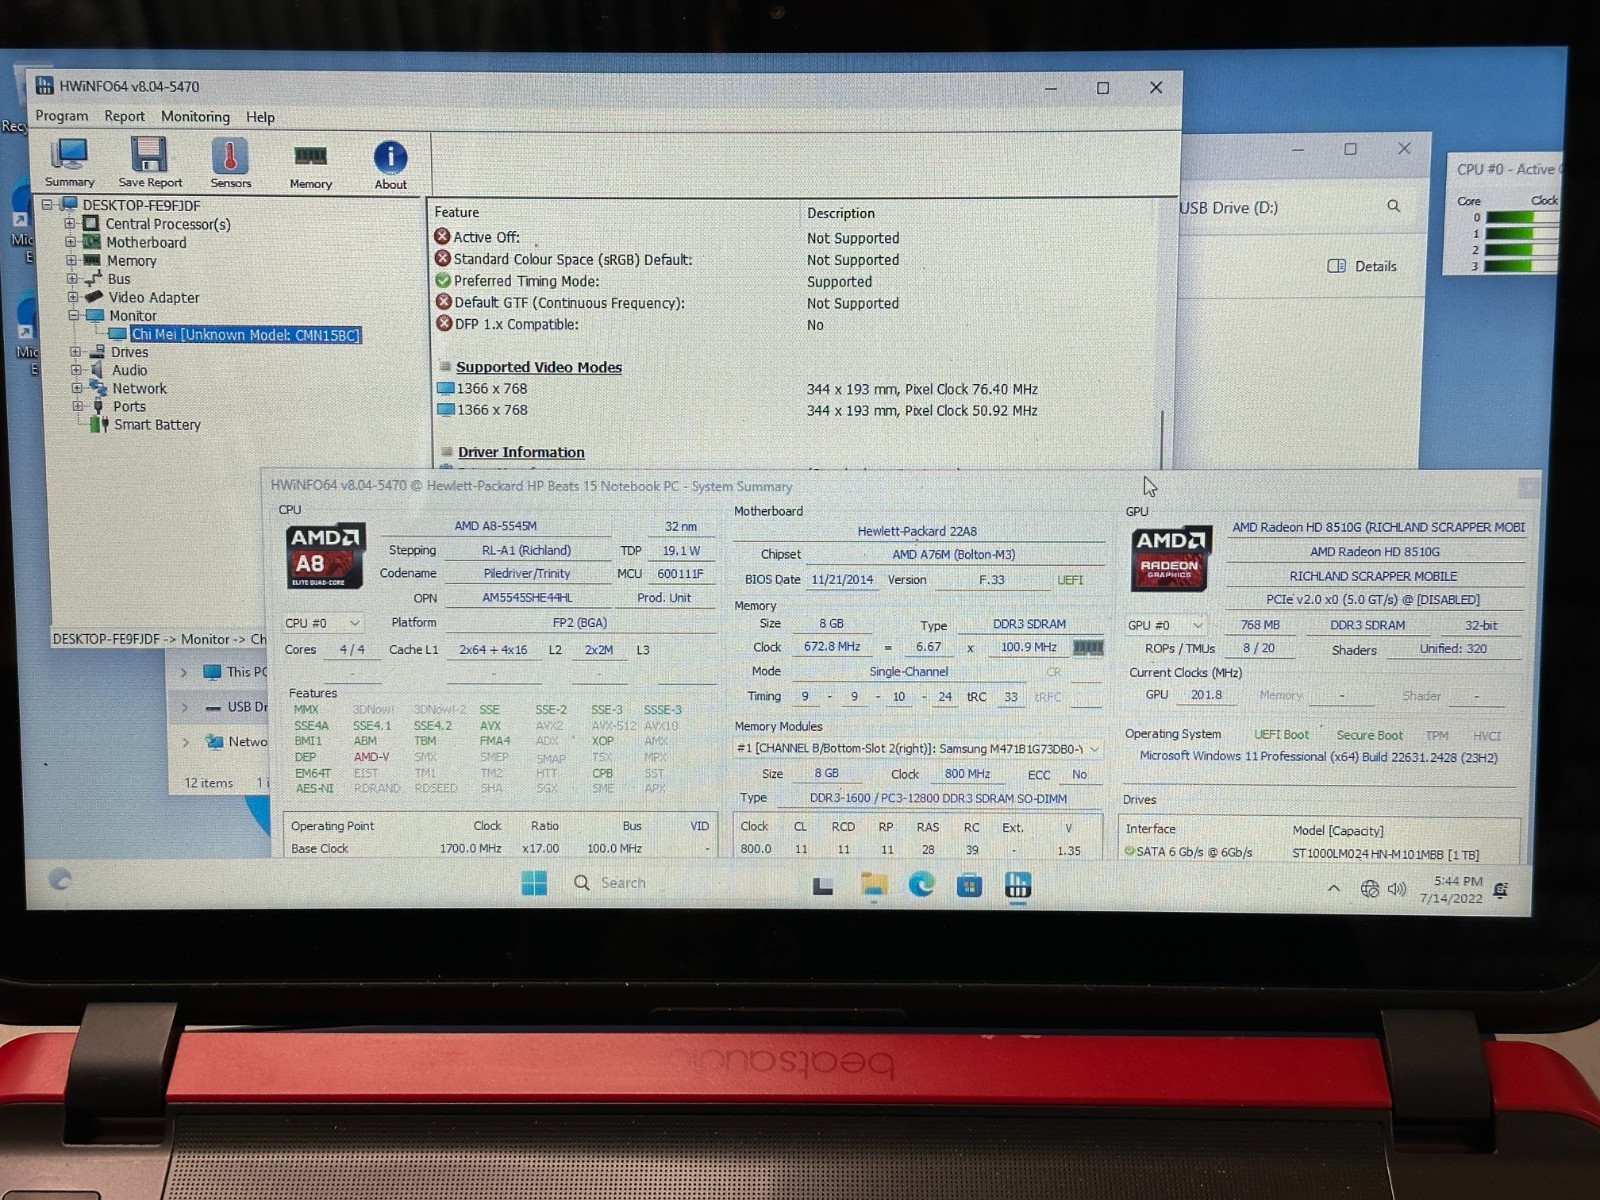Click the Save Report floppy icon

click(x=150, y=162)
